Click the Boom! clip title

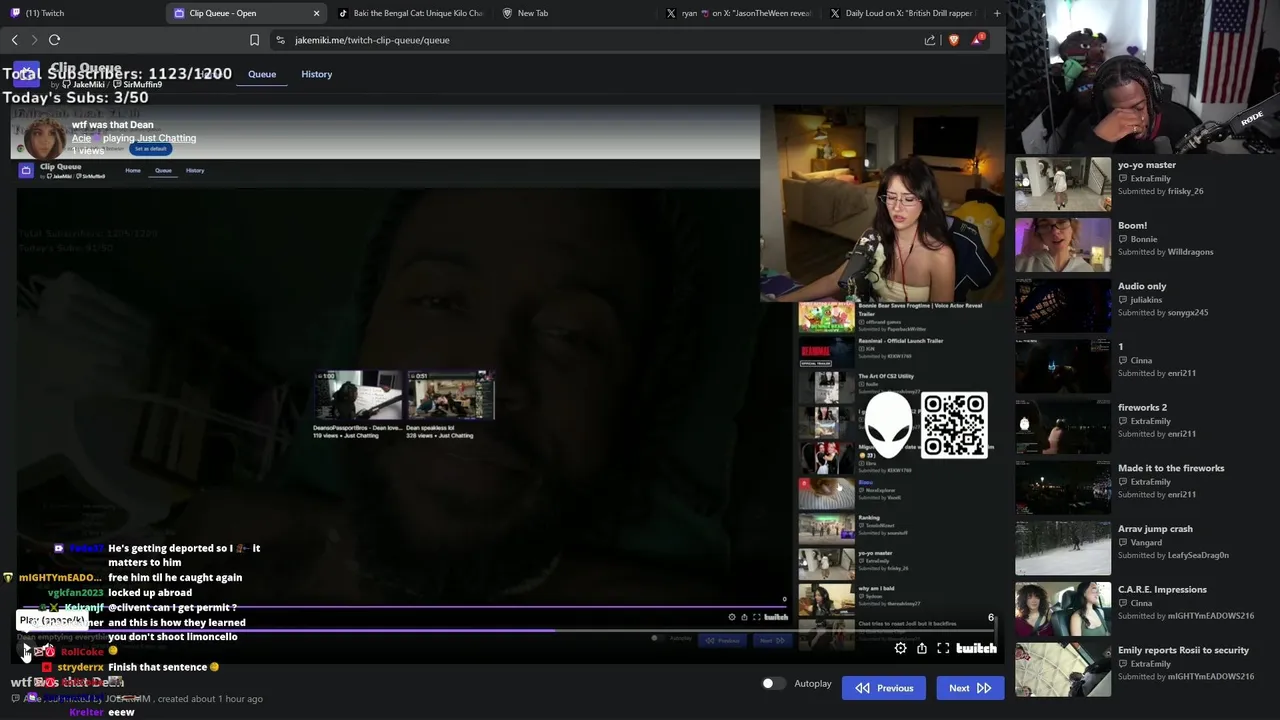coord(1132,226)
